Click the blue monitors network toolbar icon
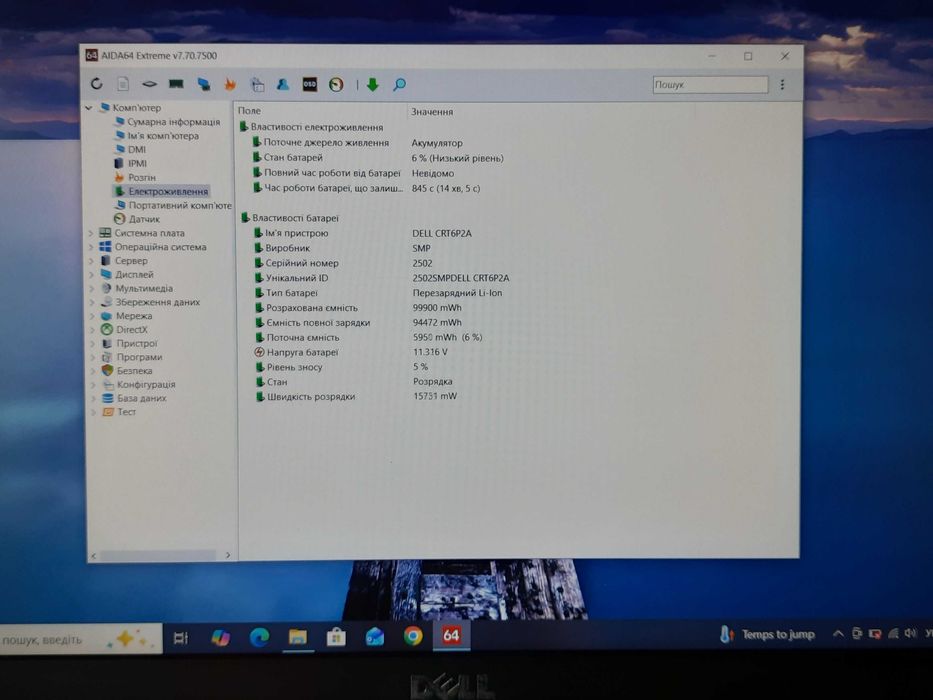This screenshot has height=700, width=933. pos(203,84)
